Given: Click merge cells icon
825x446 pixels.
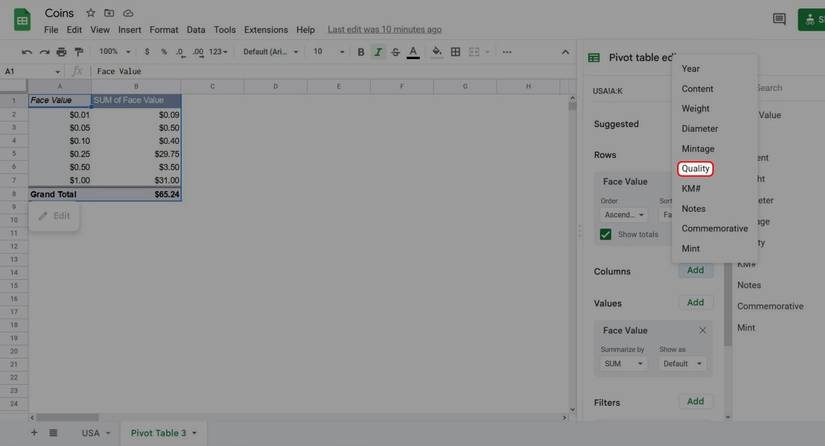Looking at the screenshot, I should [474, 52].
